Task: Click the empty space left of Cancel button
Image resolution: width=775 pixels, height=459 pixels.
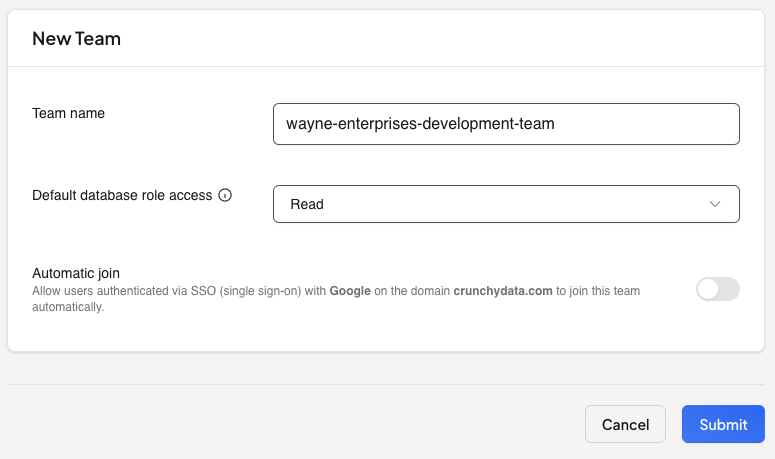Action: coord(300,424)
